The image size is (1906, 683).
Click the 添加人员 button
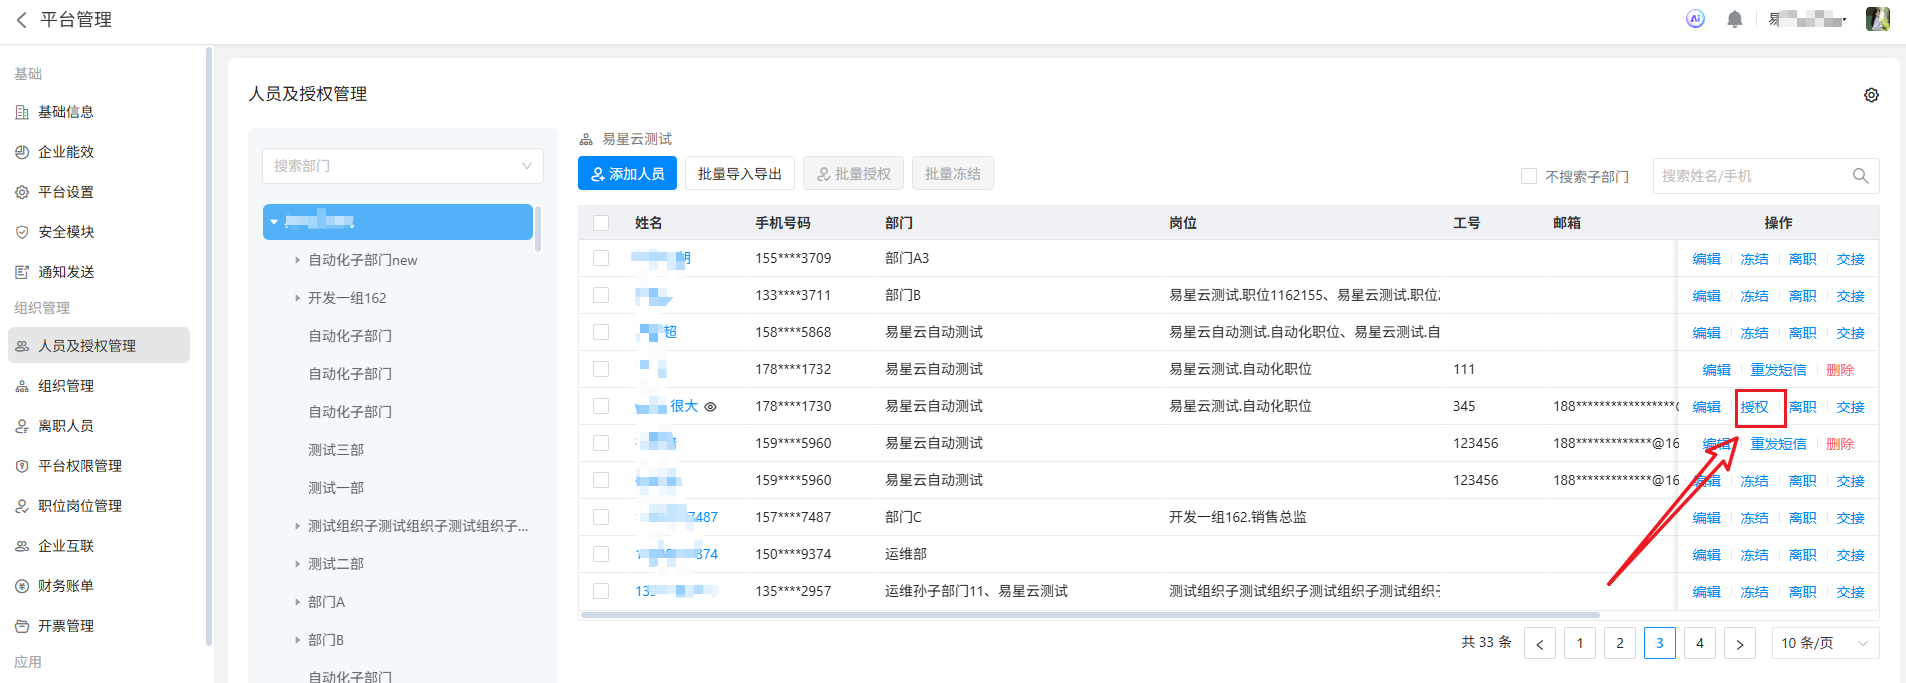click(x=627, y=174)
